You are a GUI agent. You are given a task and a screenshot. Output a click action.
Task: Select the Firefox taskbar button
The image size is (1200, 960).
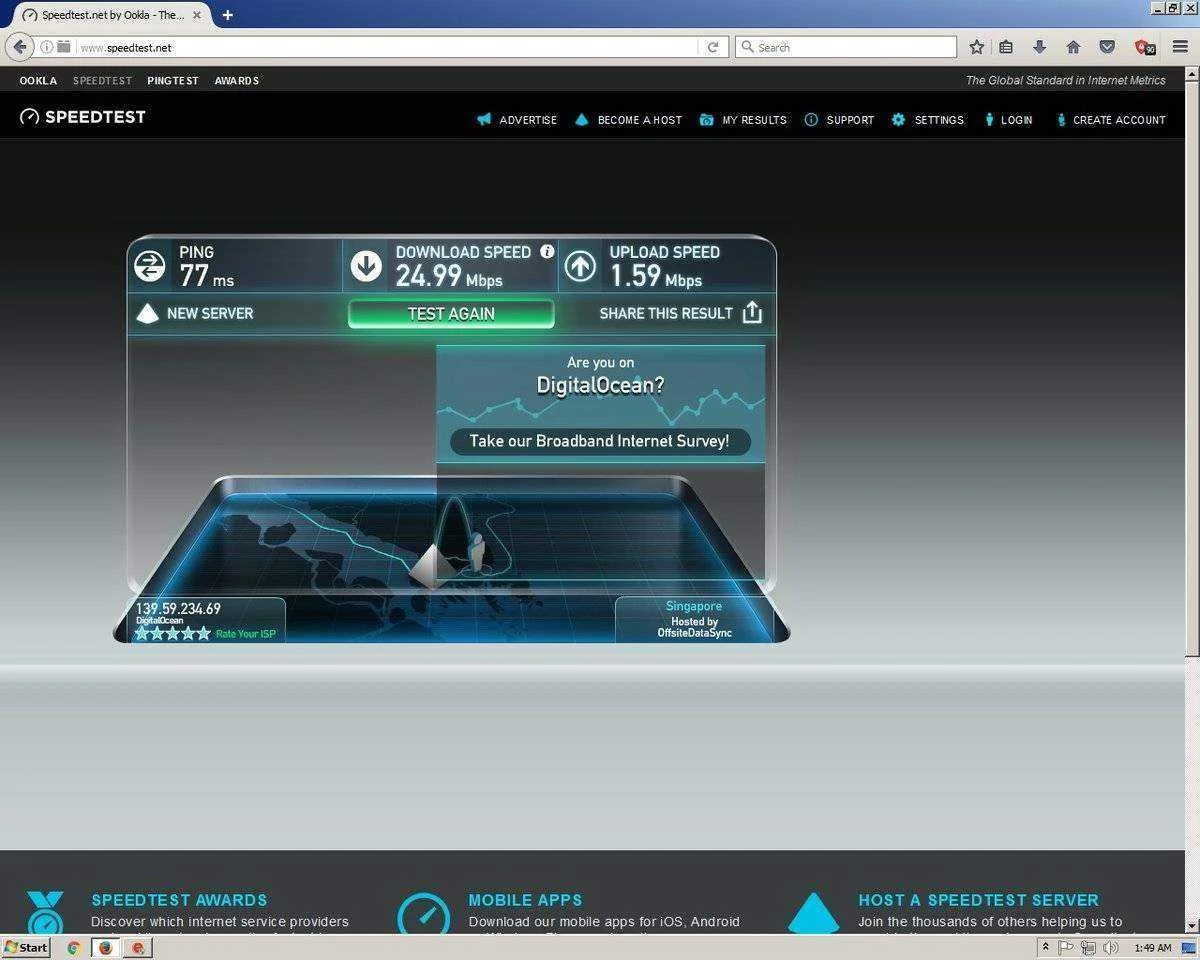[x=105, y=947]
